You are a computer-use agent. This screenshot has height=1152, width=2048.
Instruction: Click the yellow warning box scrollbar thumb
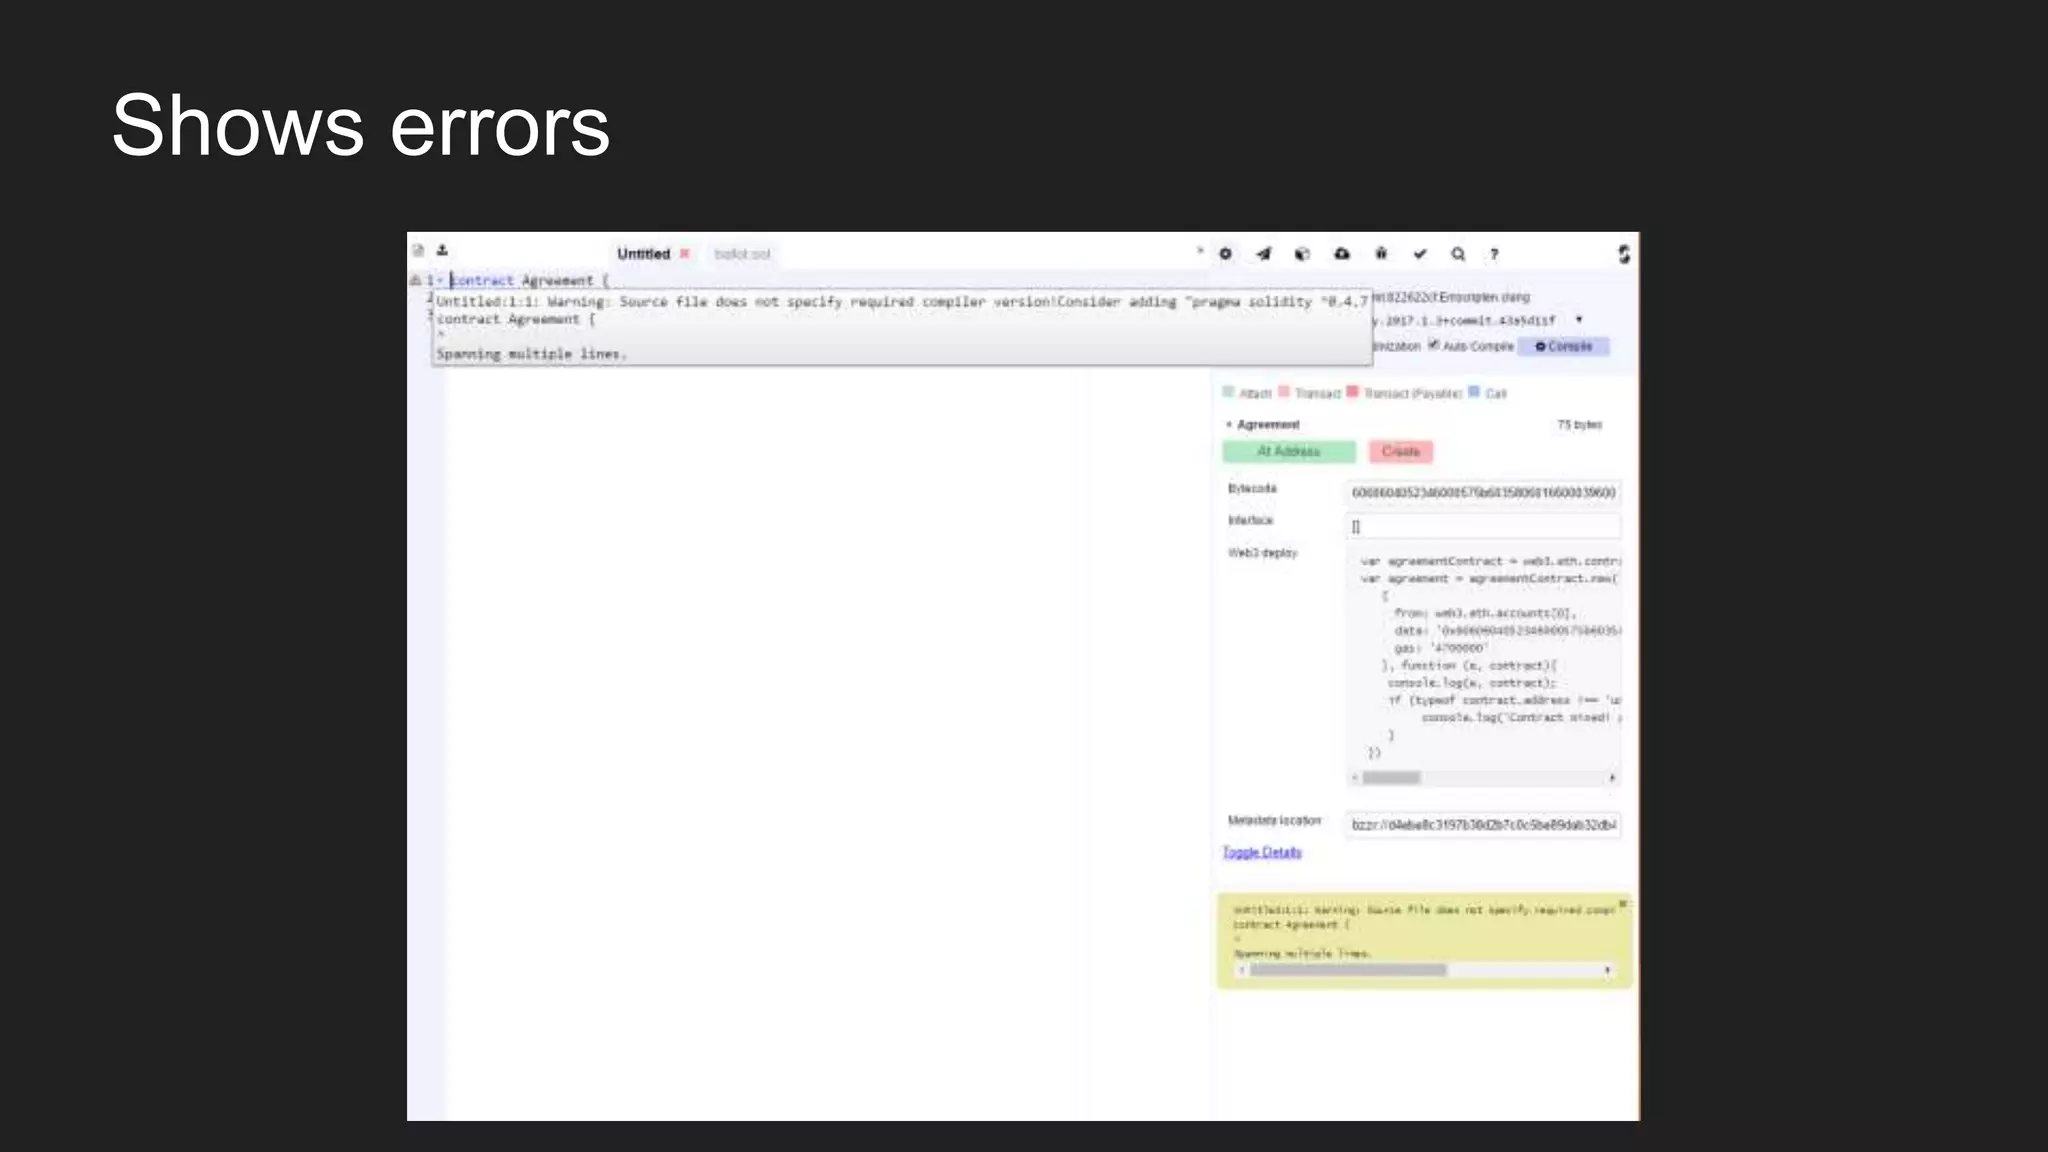tap(1348, 970)
